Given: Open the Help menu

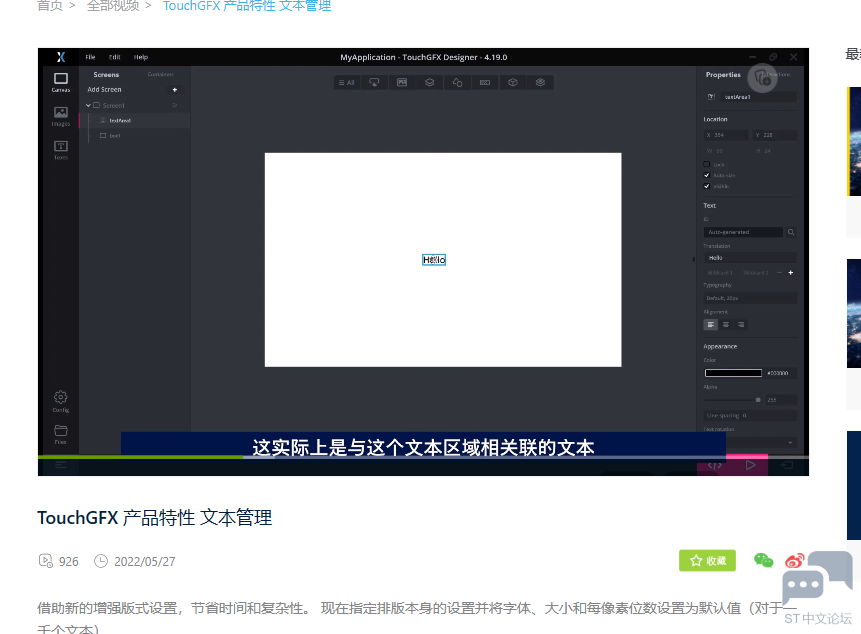Looking at the screenshot, I should point(141,57).
